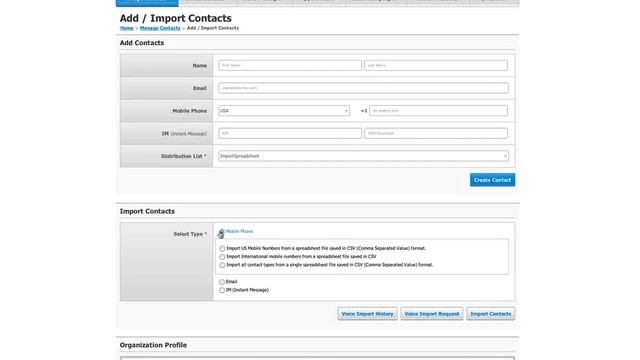Select the IM (Instant Message) radio
This screenshot has width=640, height=360.
pos(222,290)
